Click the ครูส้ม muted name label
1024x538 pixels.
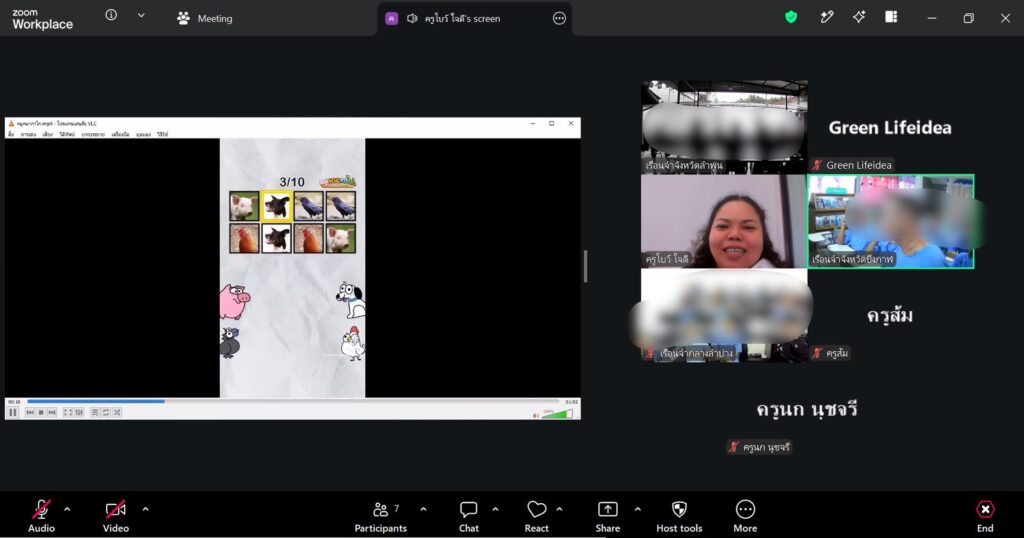pos(830,353)
